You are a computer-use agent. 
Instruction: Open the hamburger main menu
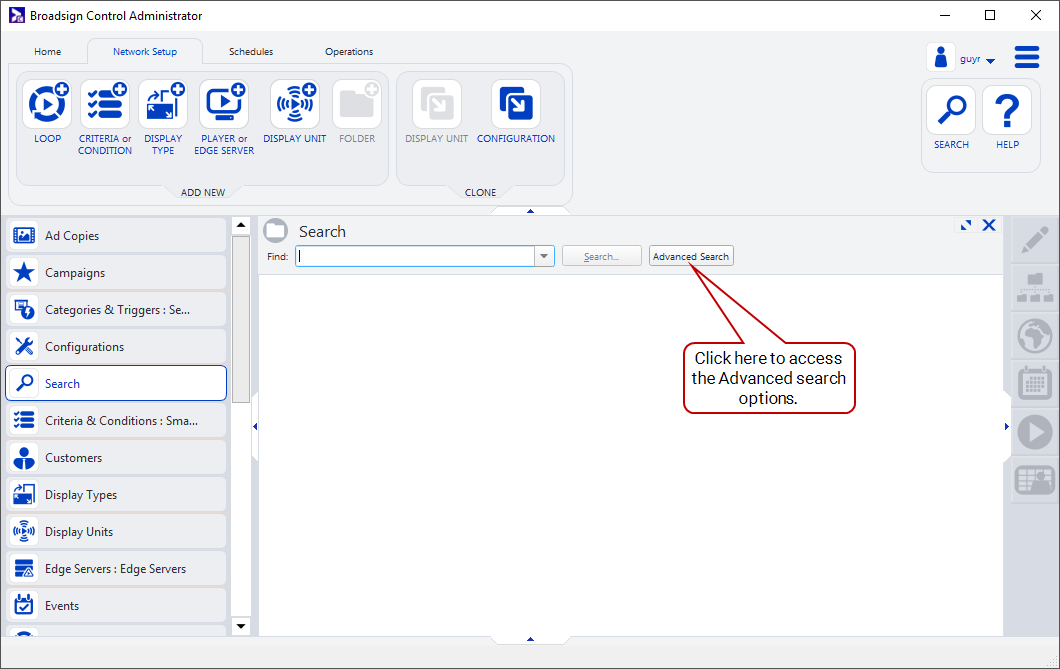[1027, 57]
